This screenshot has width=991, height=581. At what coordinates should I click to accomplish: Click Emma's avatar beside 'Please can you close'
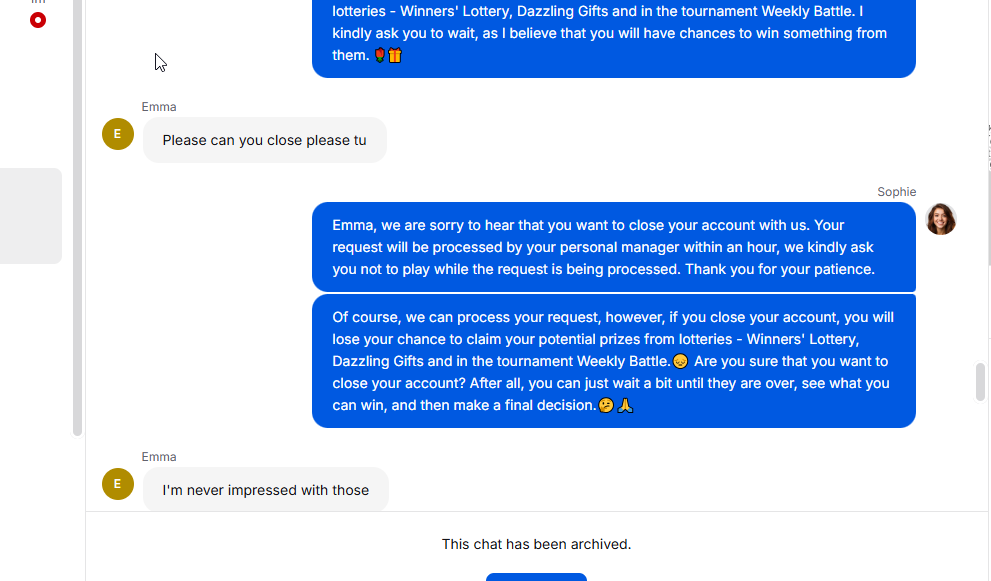click(118, 134)
